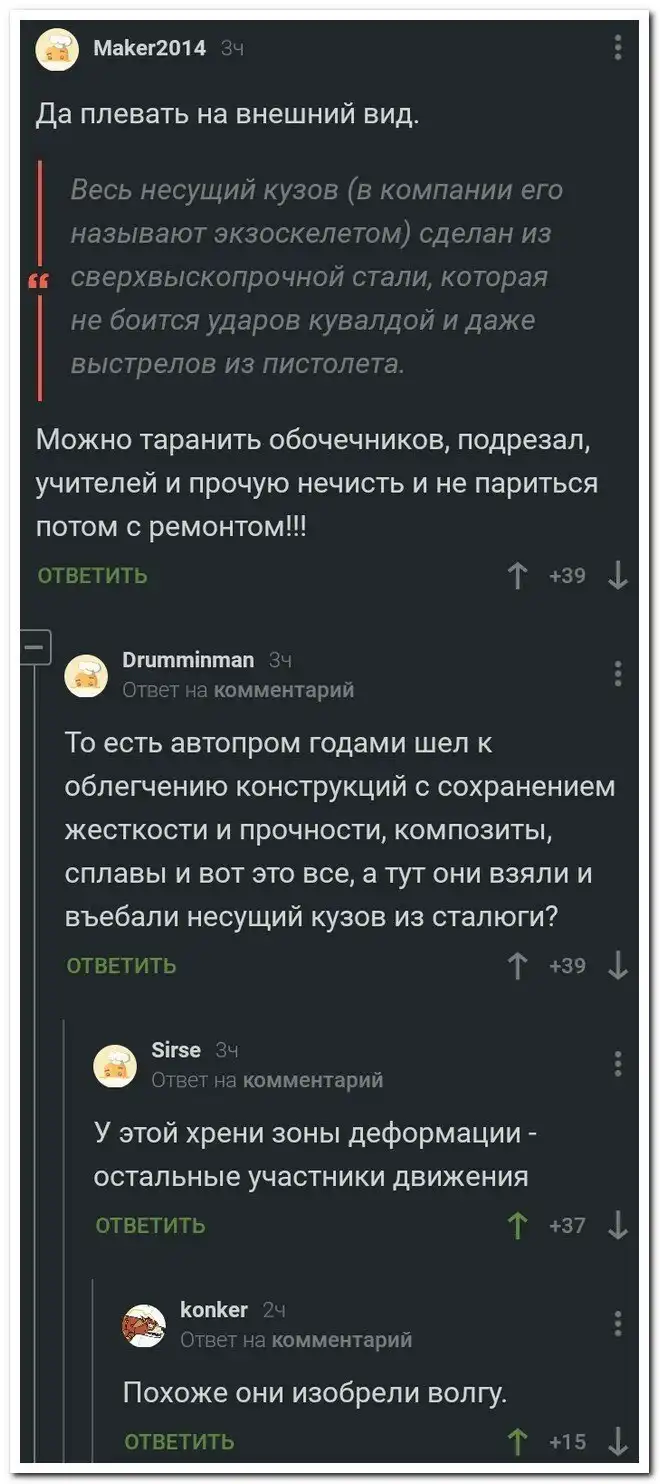The height and width of the screenshot is (1484, 660).
Task: Reply to Sirse's comment
Action: (x=150, y=1226)
